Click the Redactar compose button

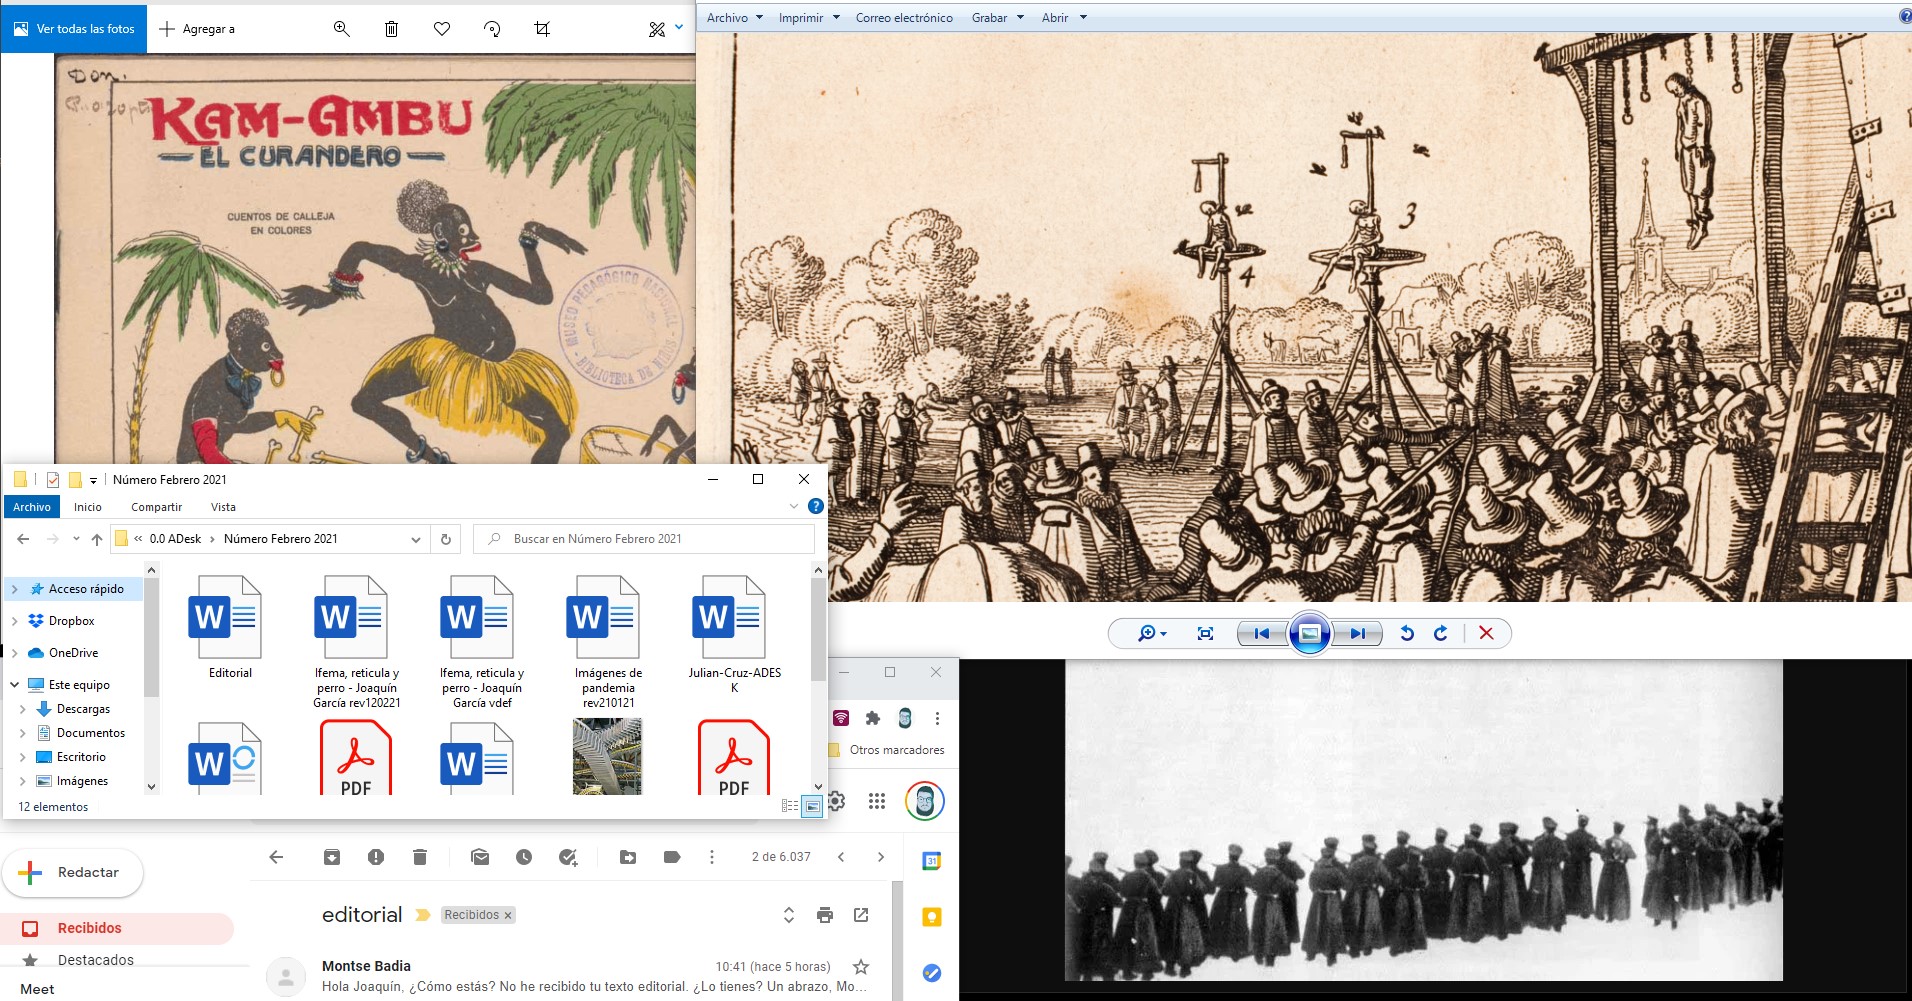point(73,872)
